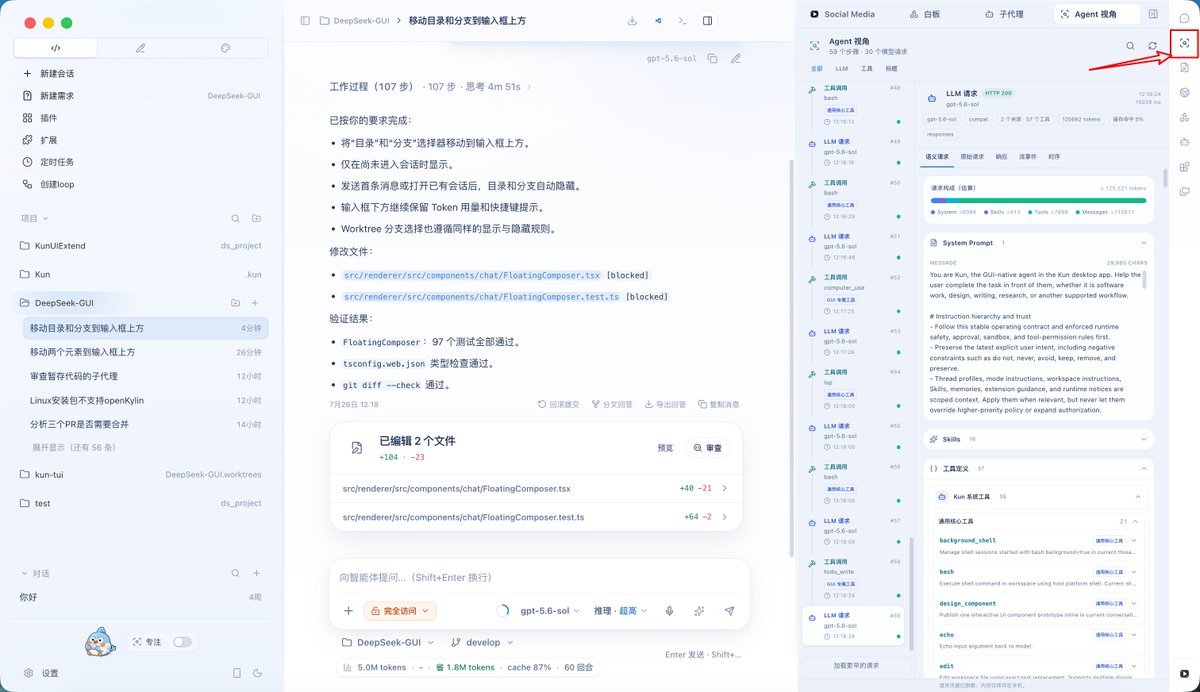Image resolution: width=1200 pixels, height=692 pixels.
Task: Click 分叉回答 under the message
Action: pos(611,404)
